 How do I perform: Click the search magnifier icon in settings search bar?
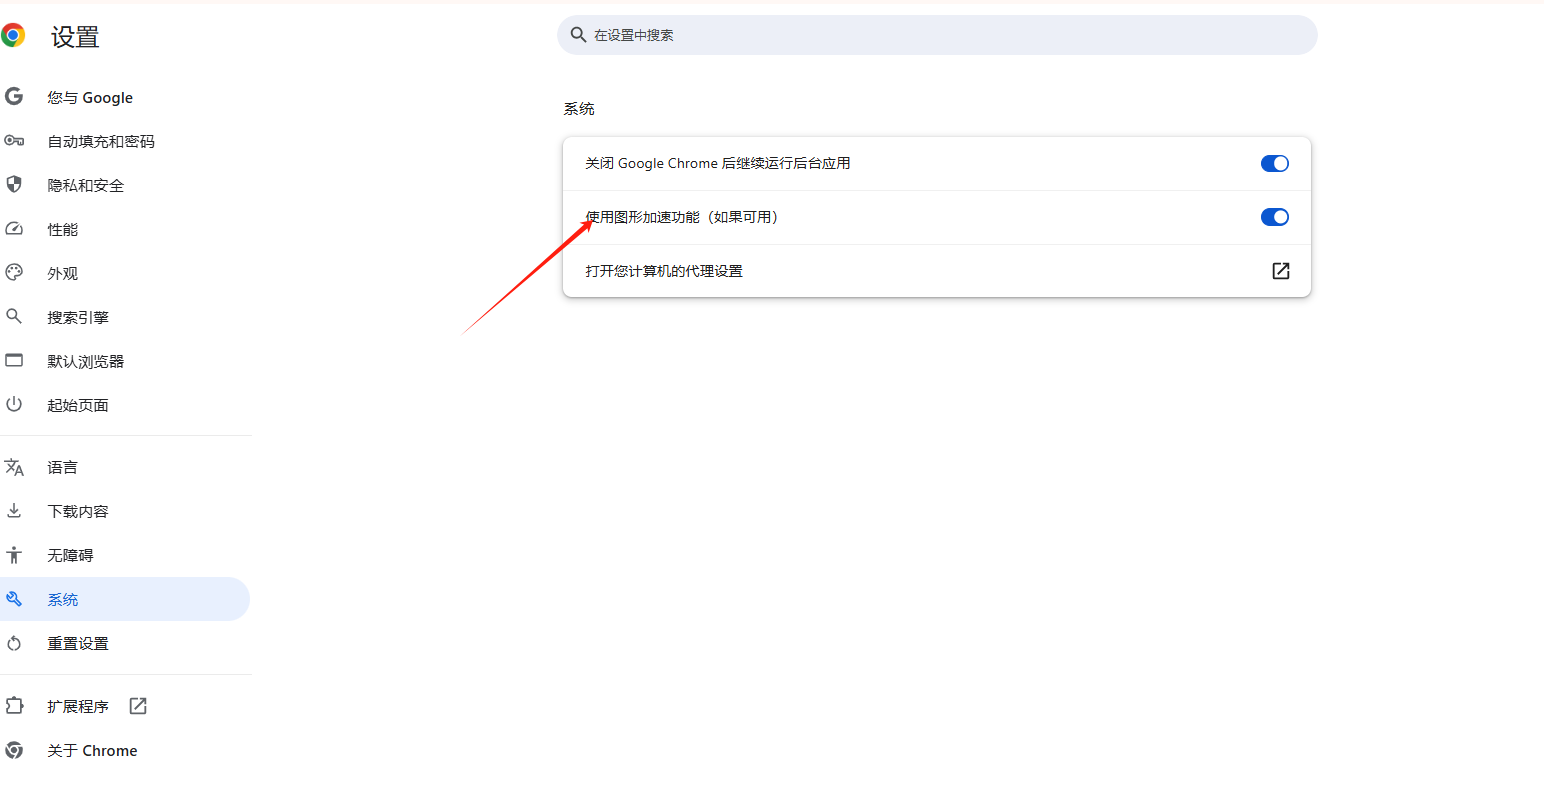tap(578, 35)
